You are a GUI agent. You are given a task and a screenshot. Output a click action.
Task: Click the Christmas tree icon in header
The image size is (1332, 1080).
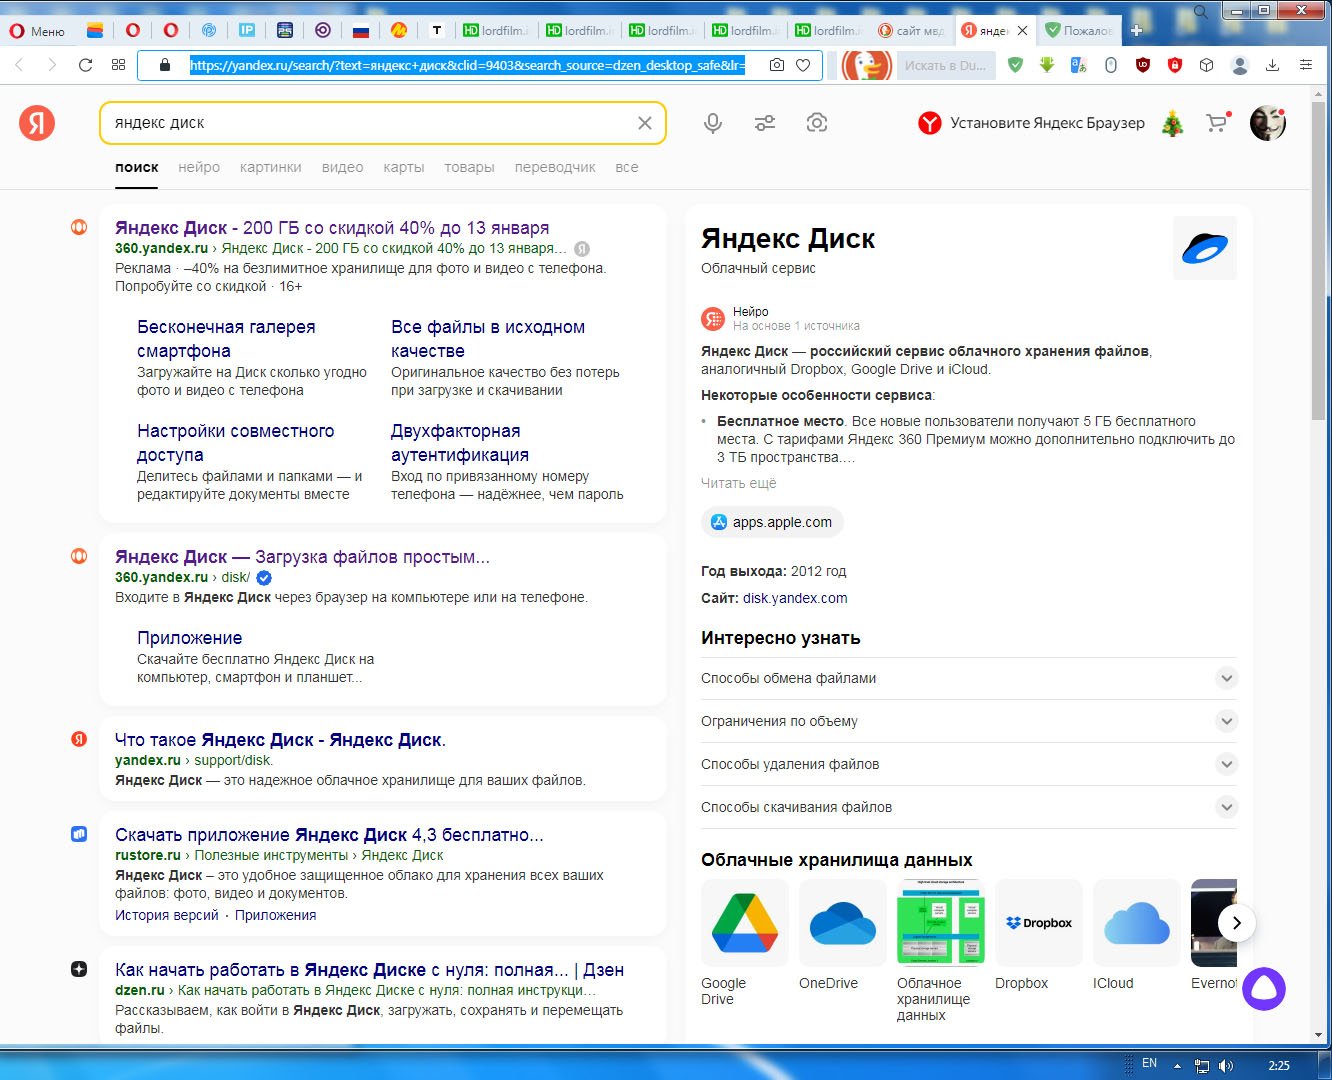tap(1172, 123)
